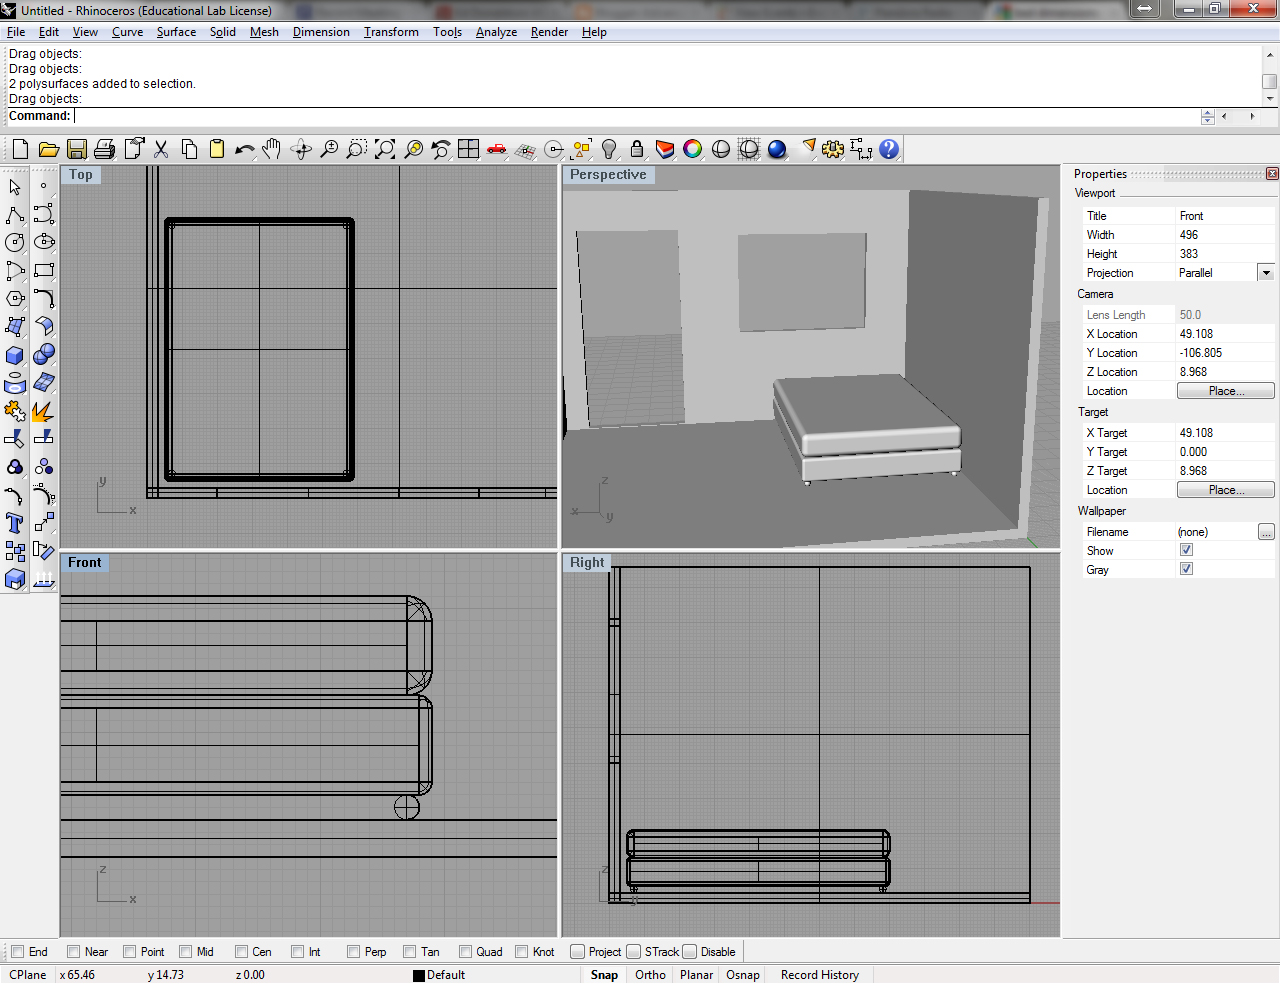The image size is (1280, 984).
Task: Enable the End osnap checkbox
Action: (x=17, y=952)
